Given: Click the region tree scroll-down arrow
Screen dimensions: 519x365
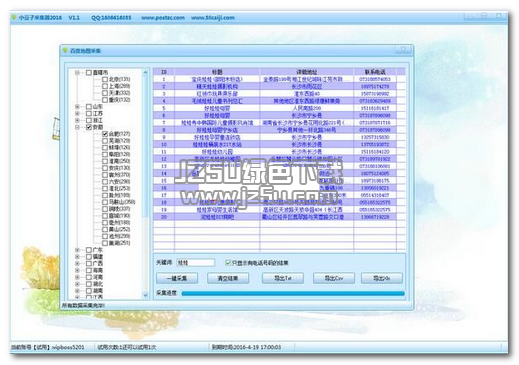Looking at the screenshot, I should click(x=145, y=295).
